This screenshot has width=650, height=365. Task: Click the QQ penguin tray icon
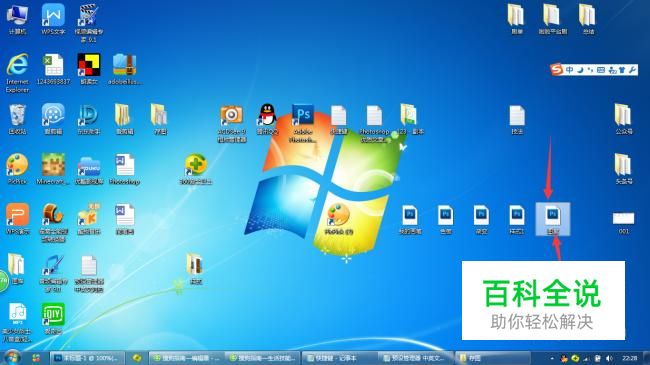coord(564,358)
